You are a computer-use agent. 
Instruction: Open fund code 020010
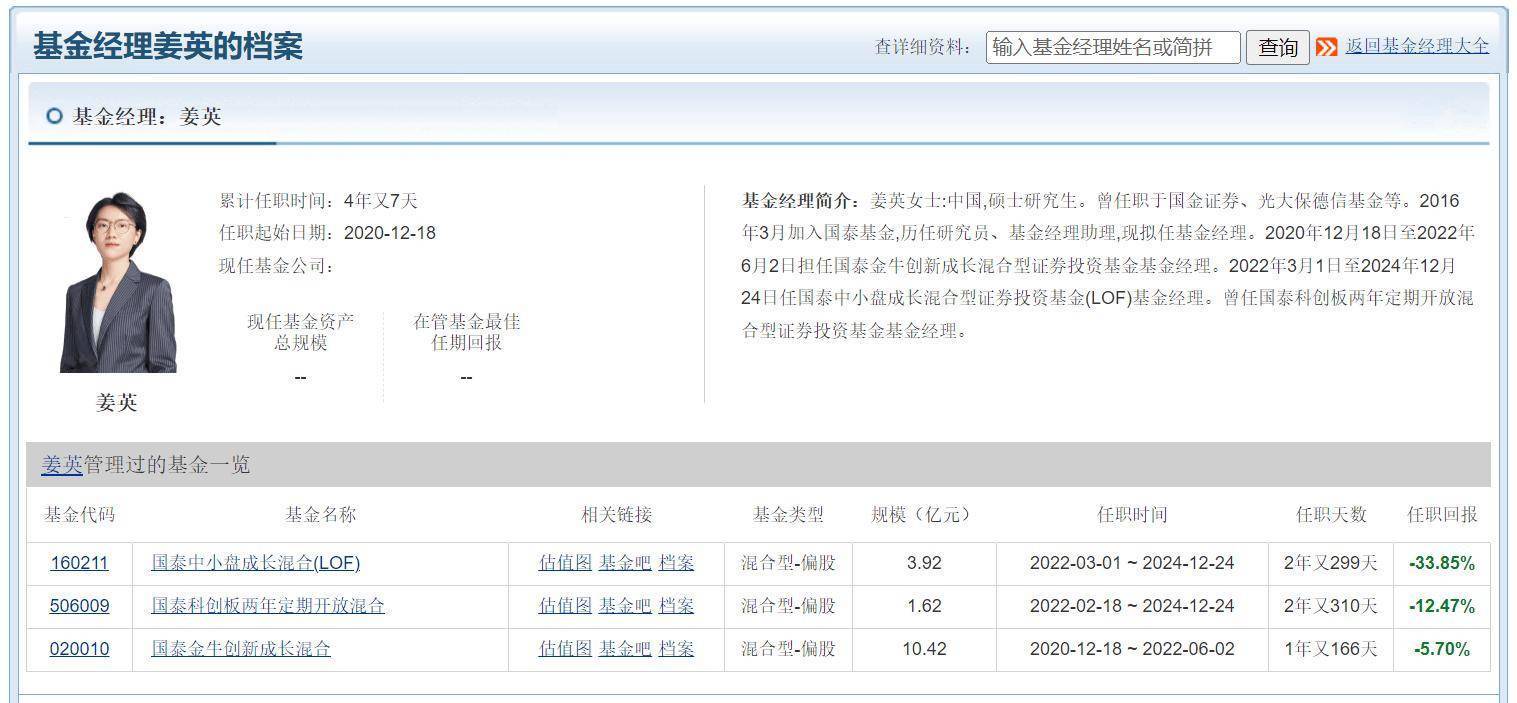79,648
